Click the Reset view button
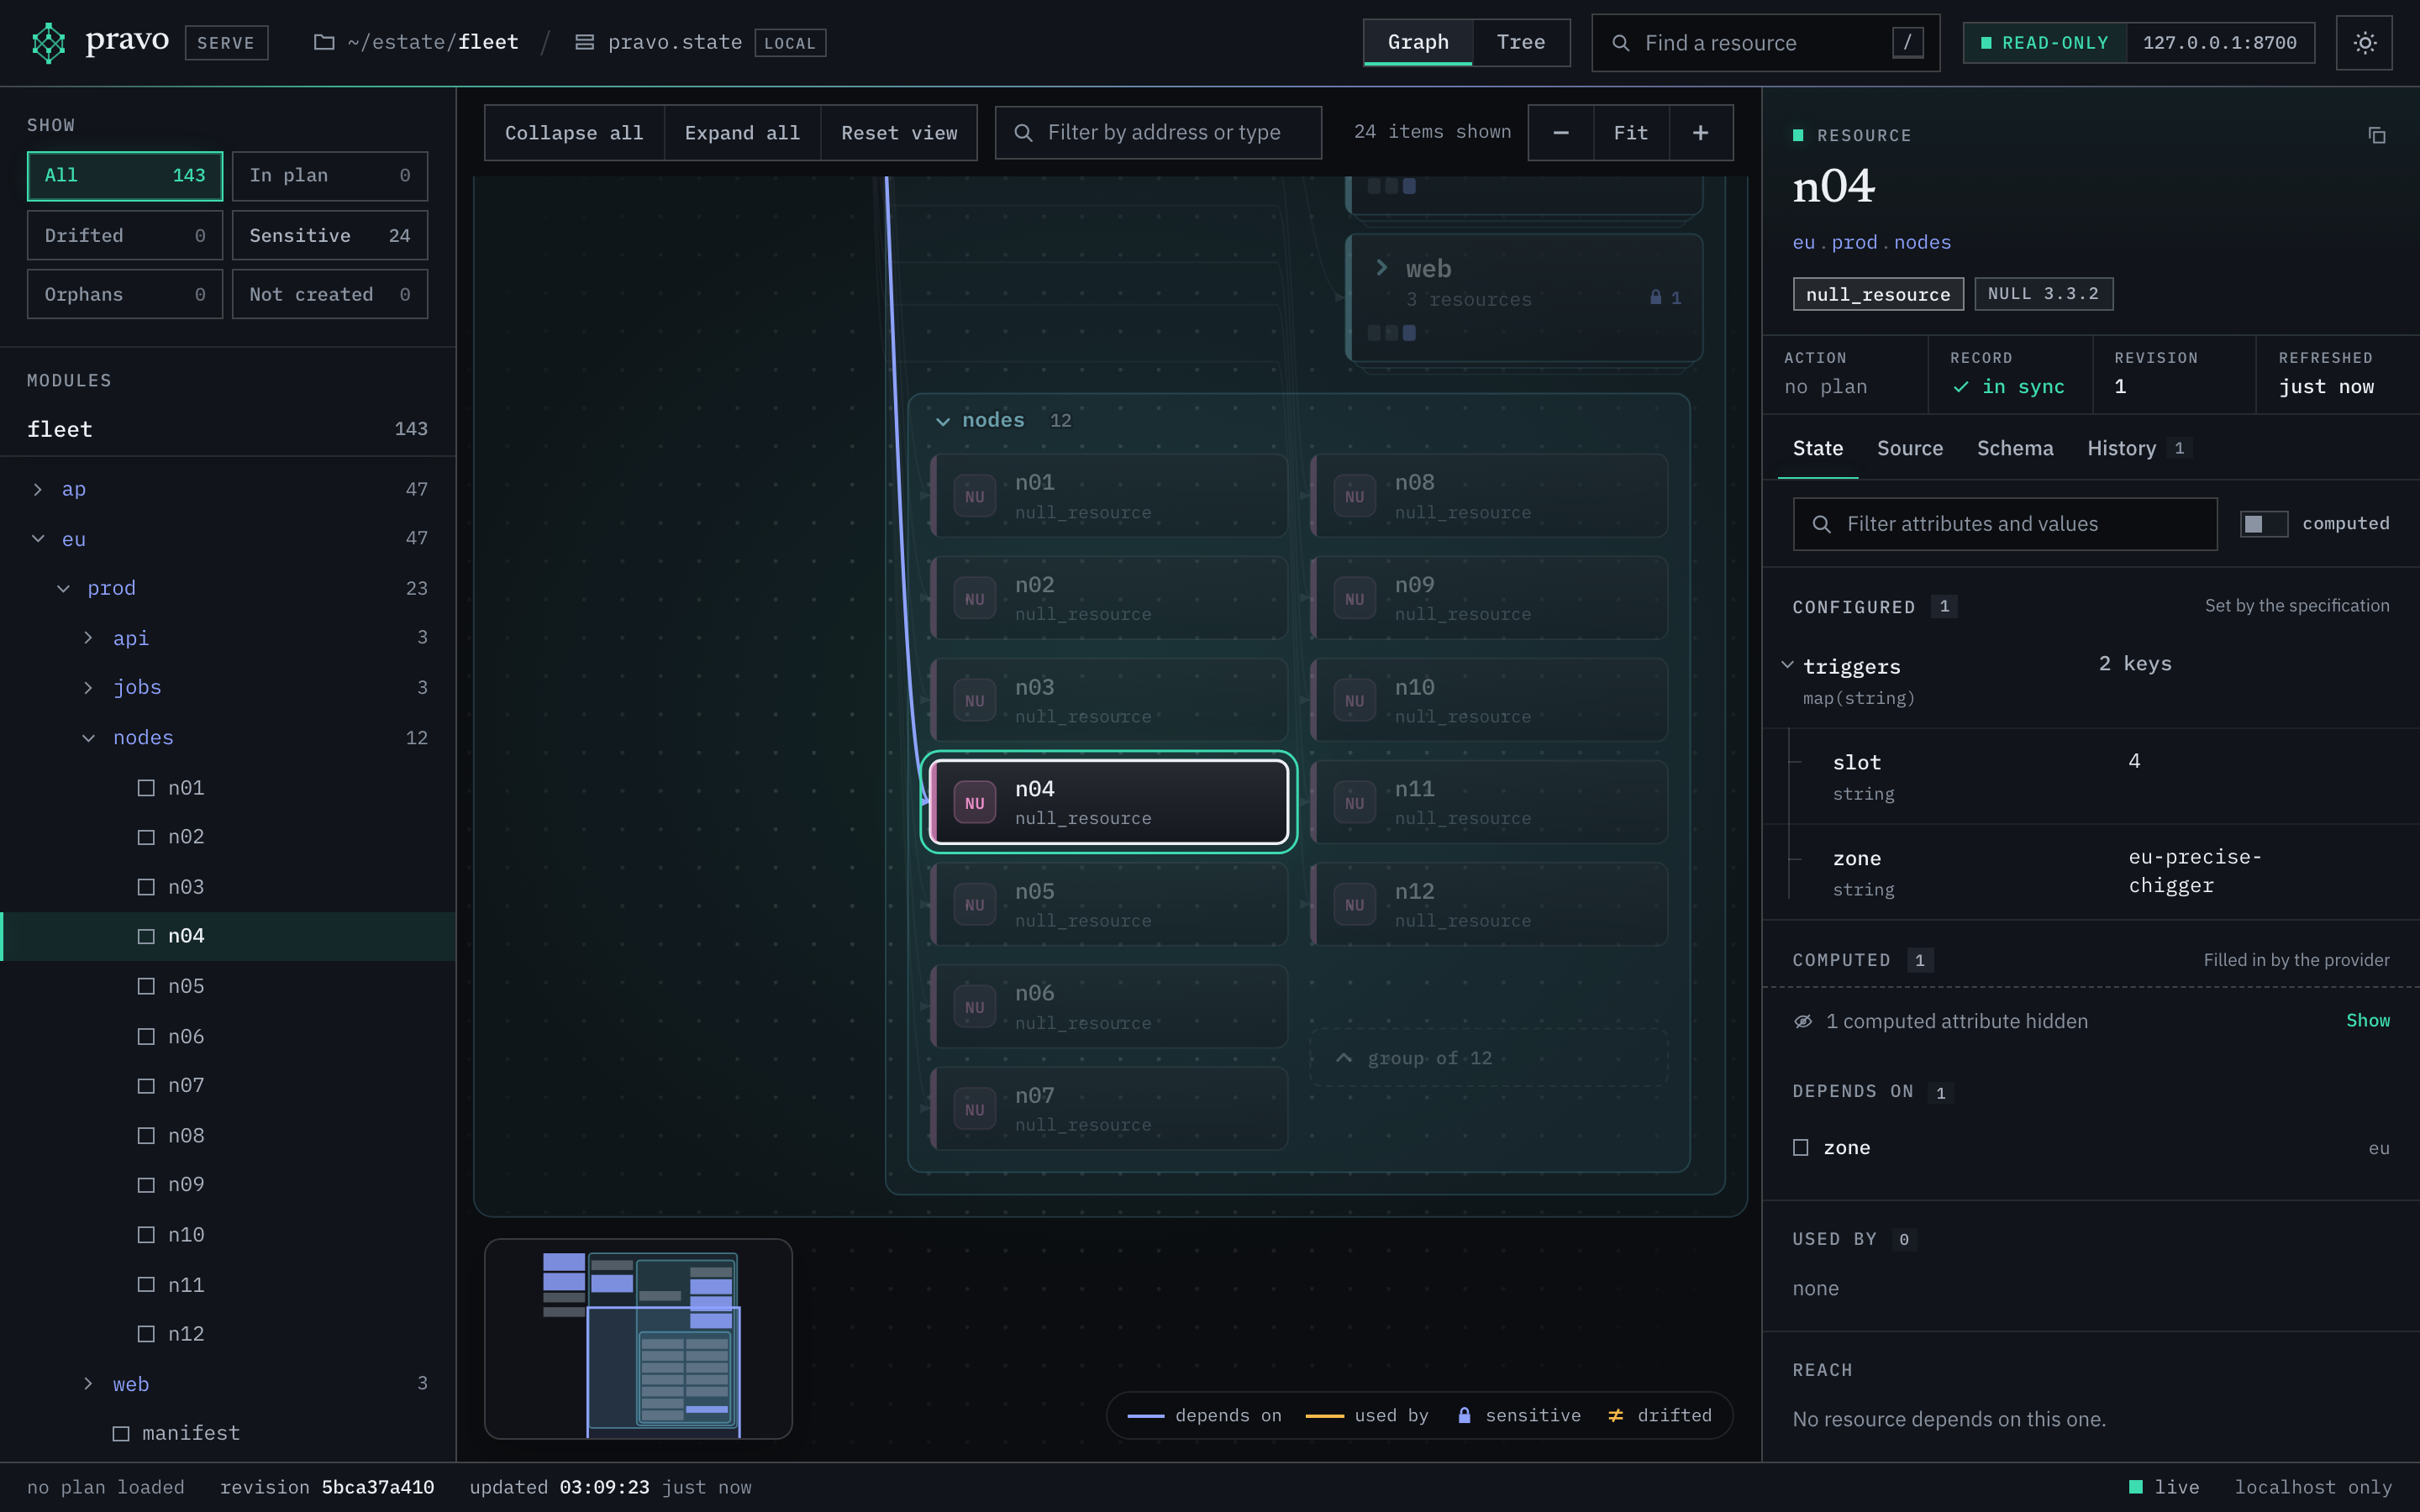This screenshot has width=2420, height=1512. [x=899, y=133]
